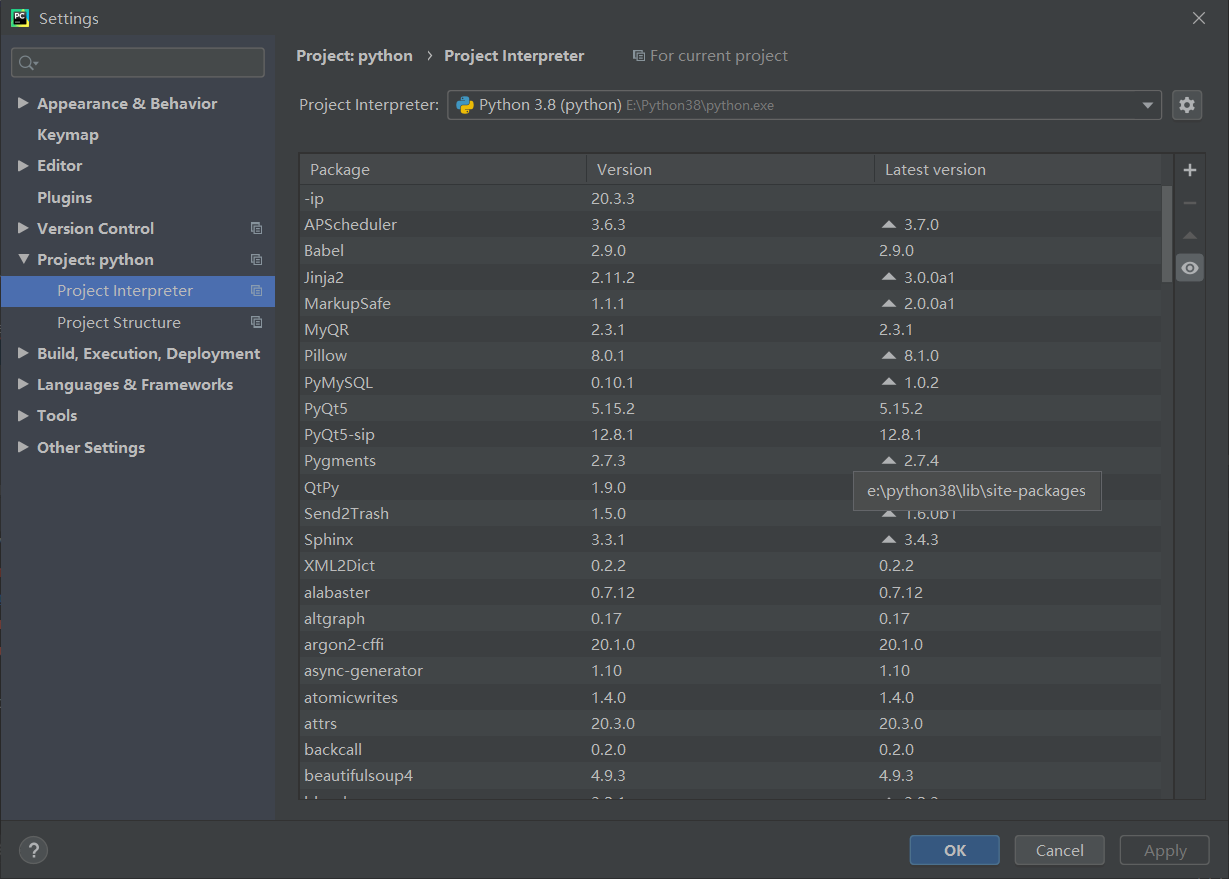
Task: Select the alabaster package row
Action: point(731,592)
